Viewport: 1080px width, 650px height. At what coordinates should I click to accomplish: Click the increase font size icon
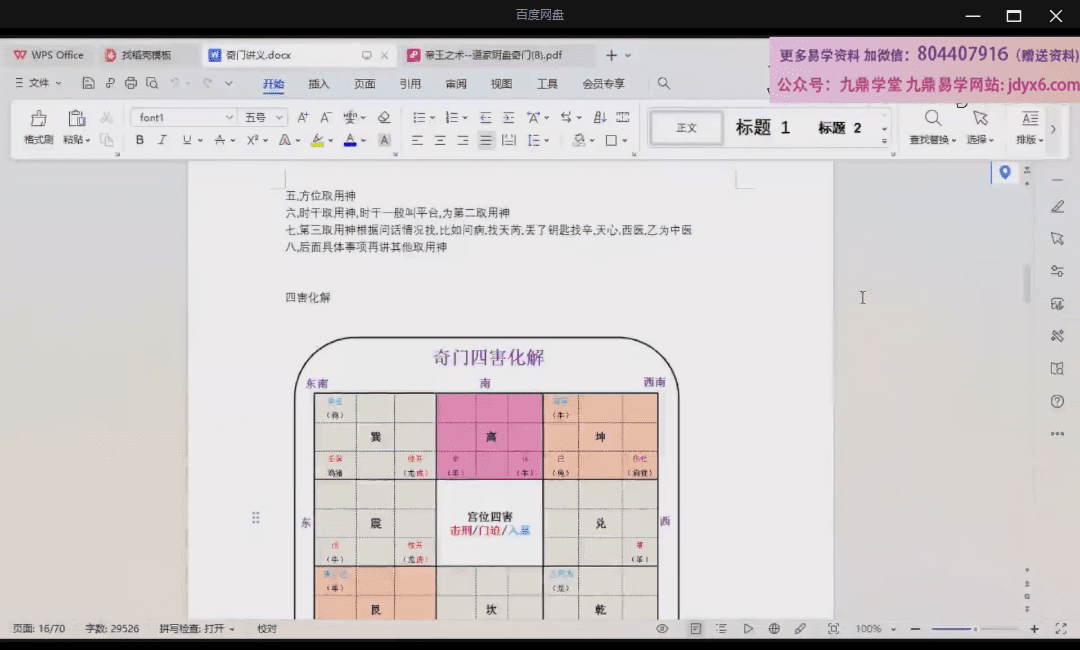pos(303,118)
